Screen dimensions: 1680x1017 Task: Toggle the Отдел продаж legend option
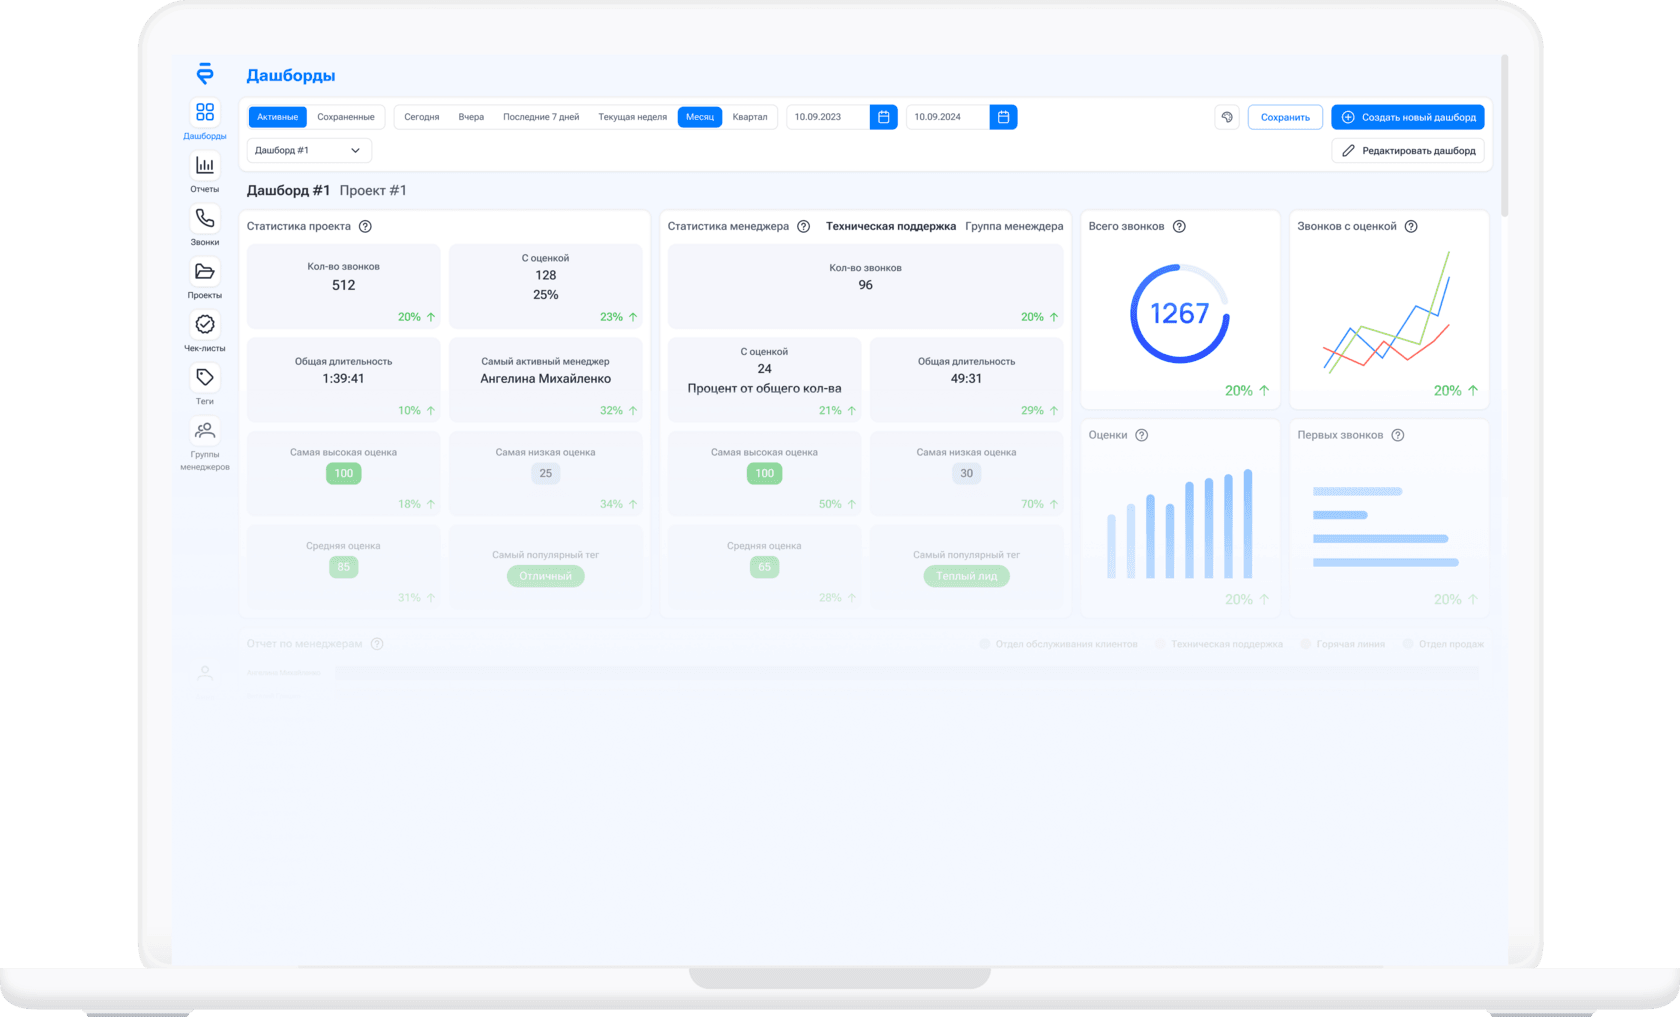point(1444,644)
